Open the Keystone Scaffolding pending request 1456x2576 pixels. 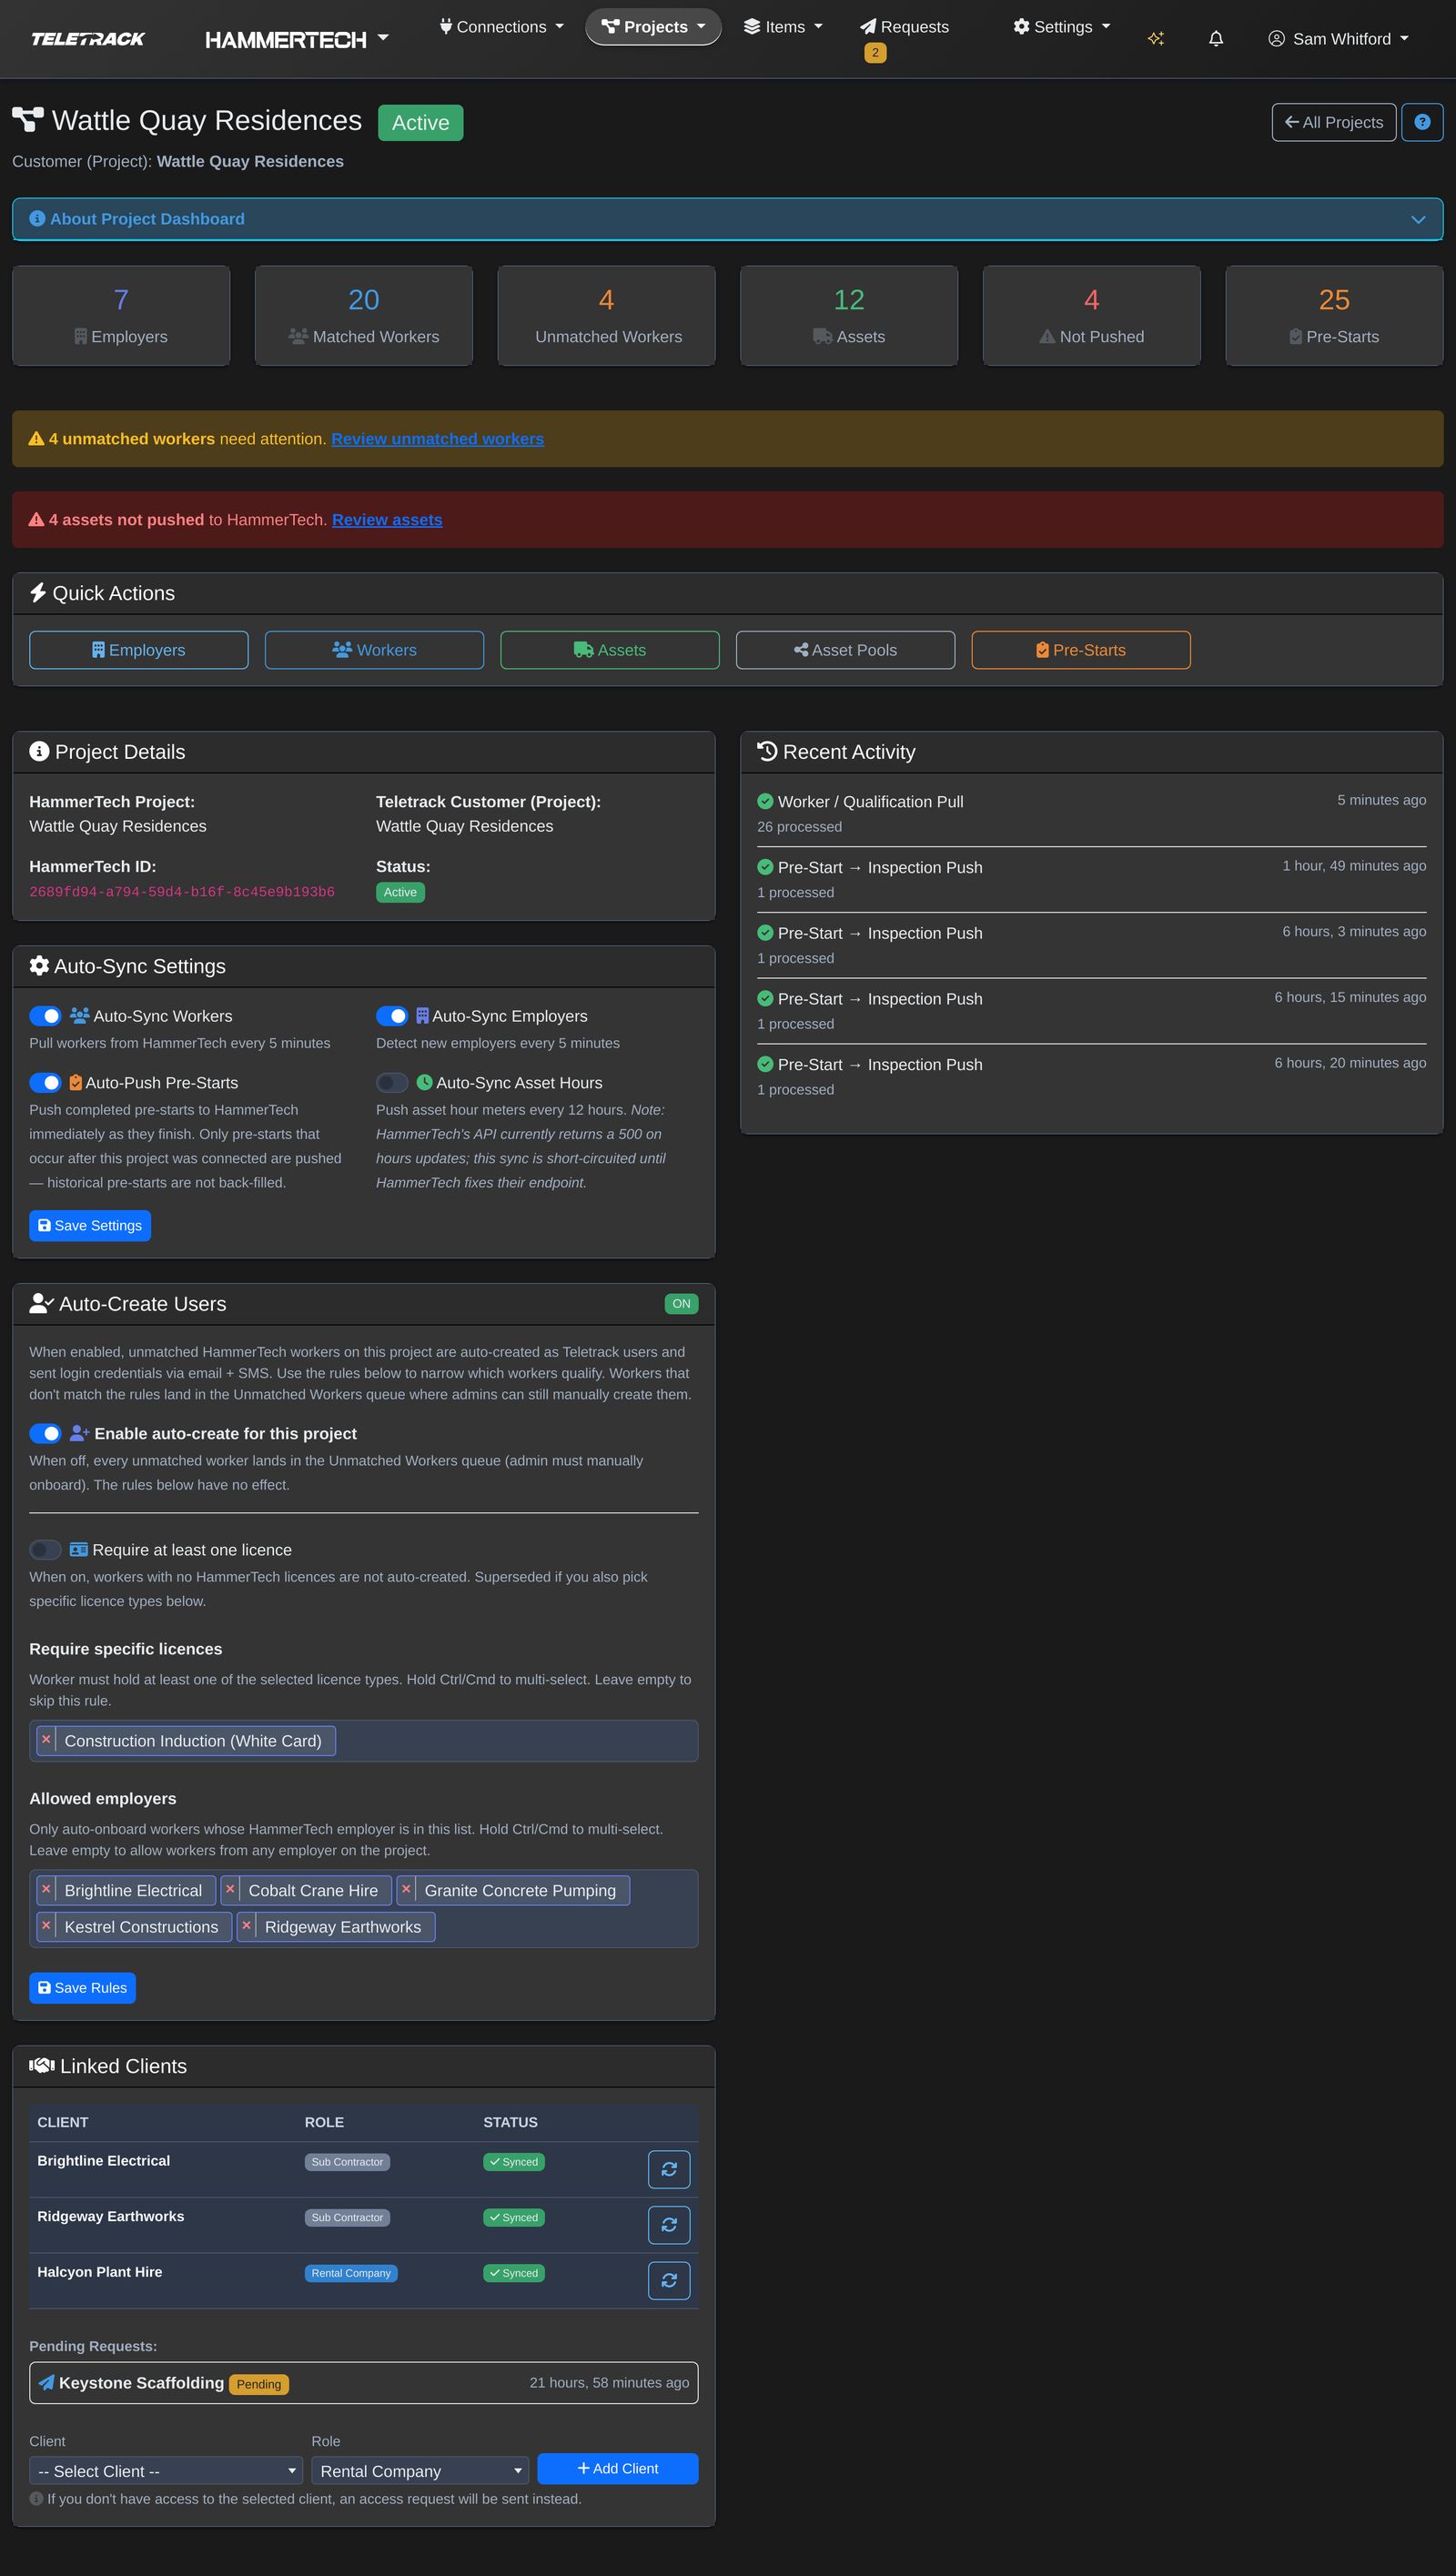364,2383
